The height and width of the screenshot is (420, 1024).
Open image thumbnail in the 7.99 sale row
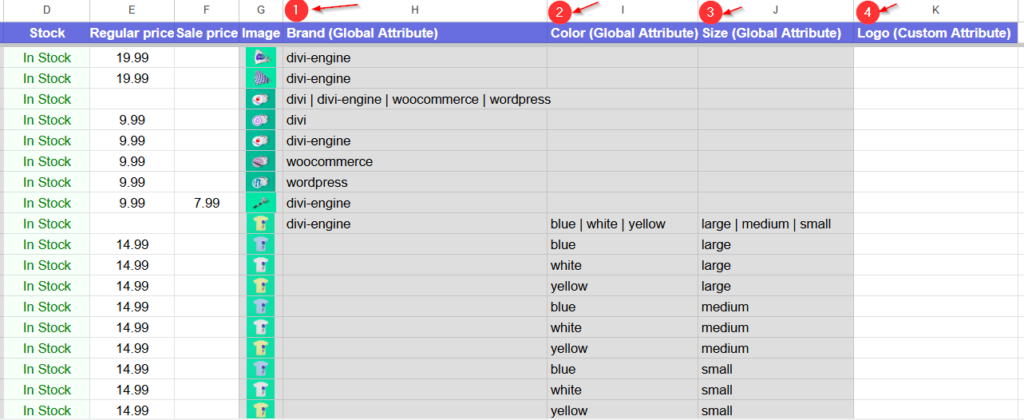tap(261, 203)
